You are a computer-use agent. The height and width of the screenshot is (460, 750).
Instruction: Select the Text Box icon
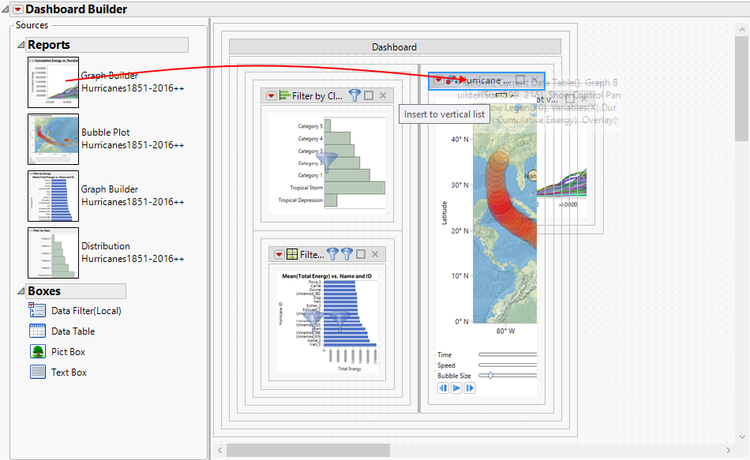[x=37, y=372]
